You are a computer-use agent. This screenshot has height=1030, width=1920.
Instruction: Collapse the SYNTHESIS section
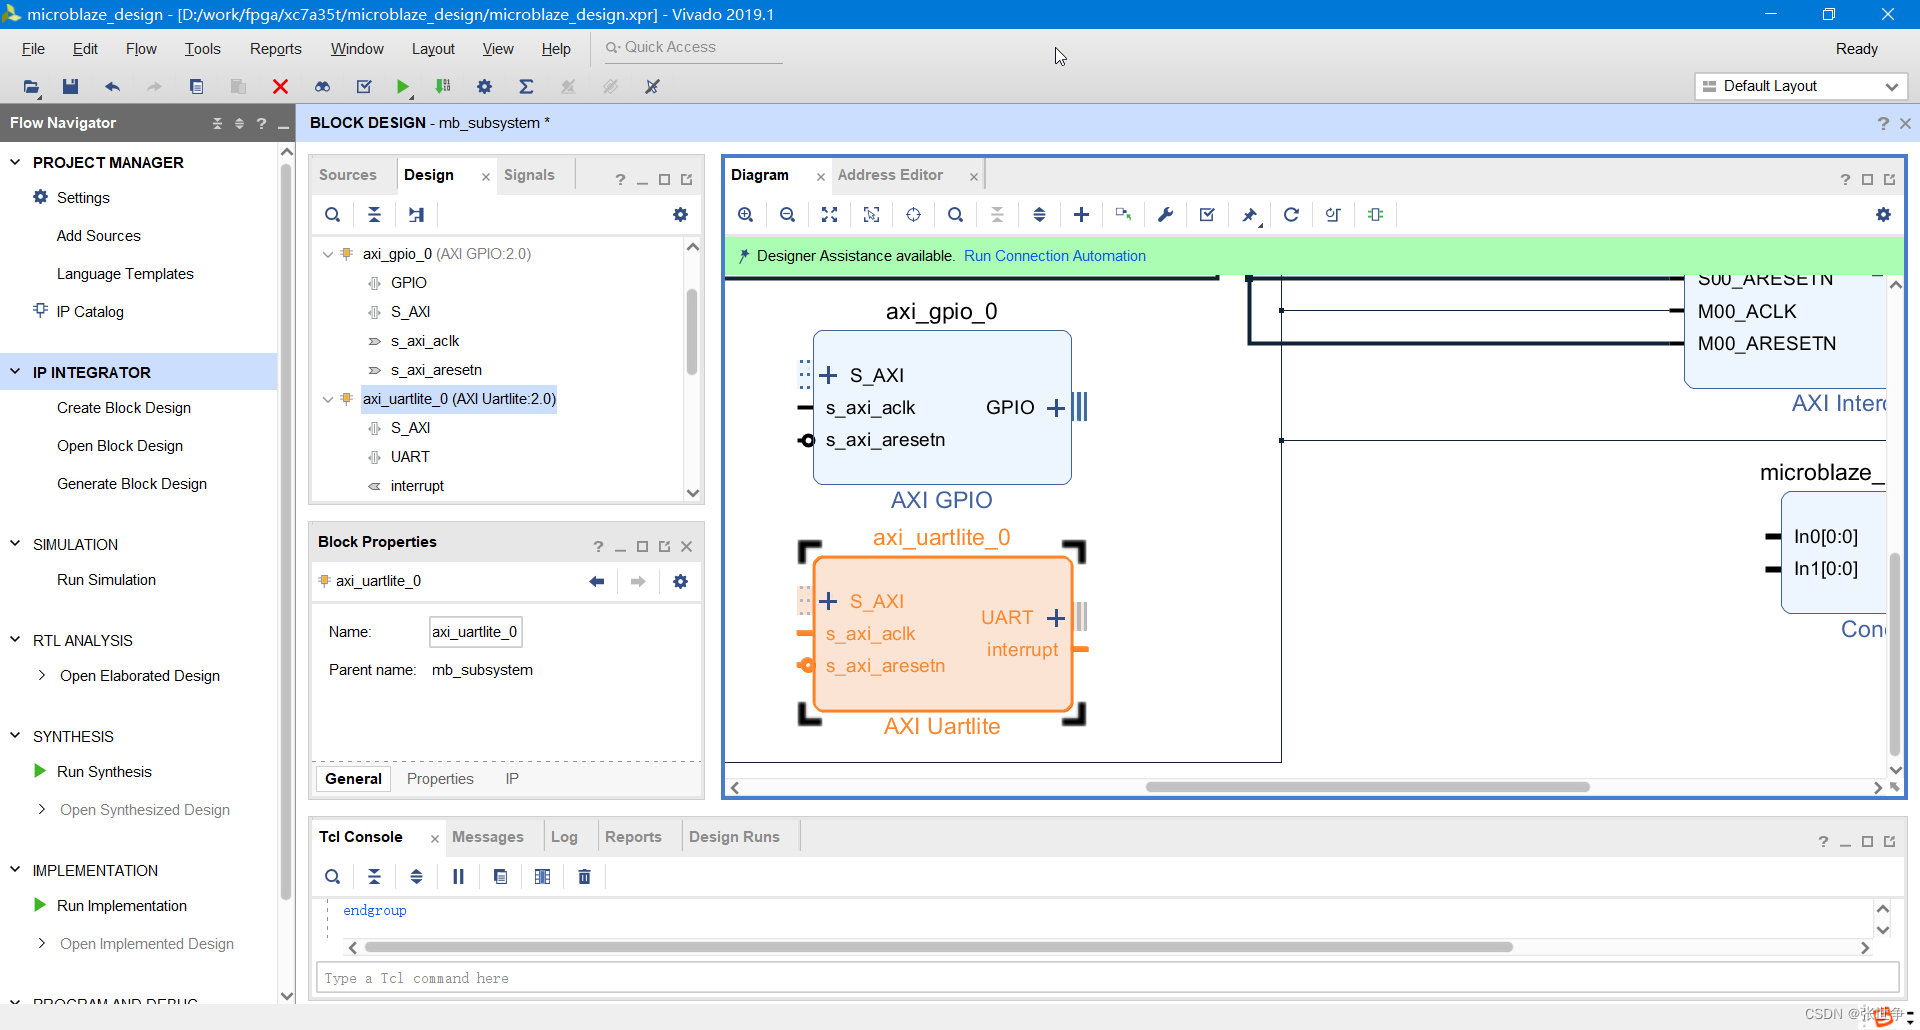point(15,736)
